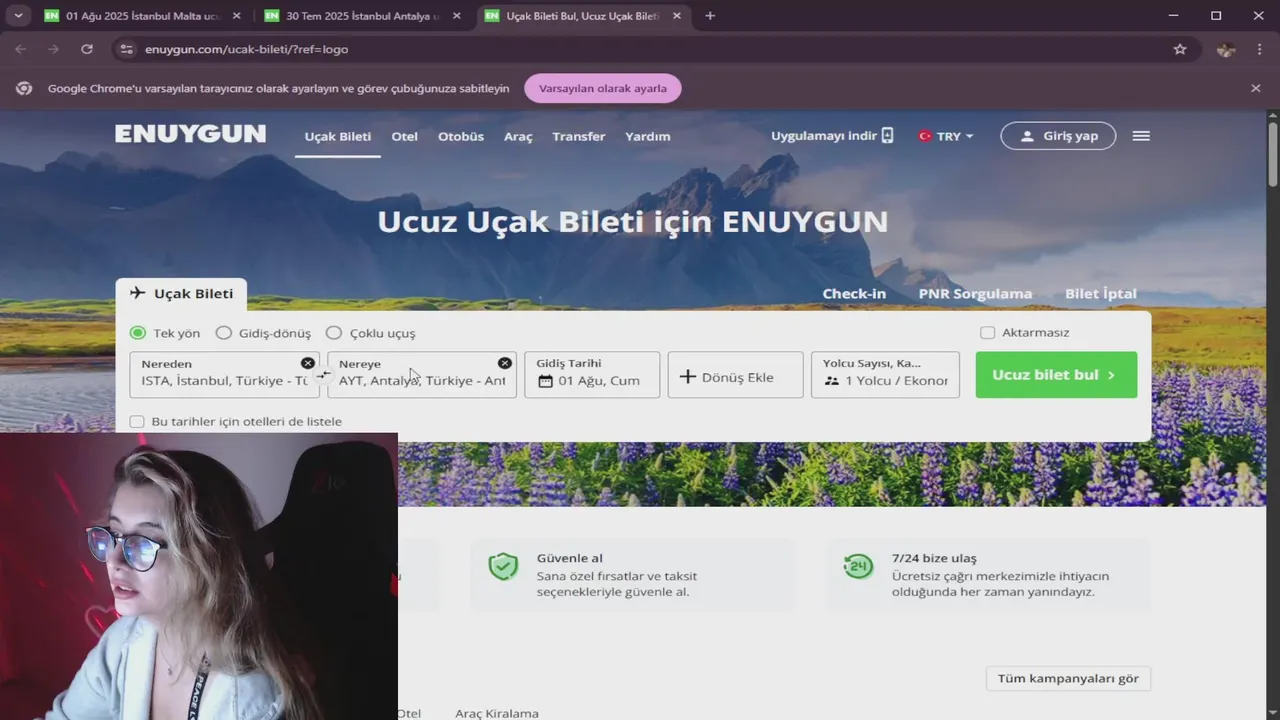The image size is (1280, 720).
Task: Select the Çoklu uçuş radio button
Action: (334, 333)
